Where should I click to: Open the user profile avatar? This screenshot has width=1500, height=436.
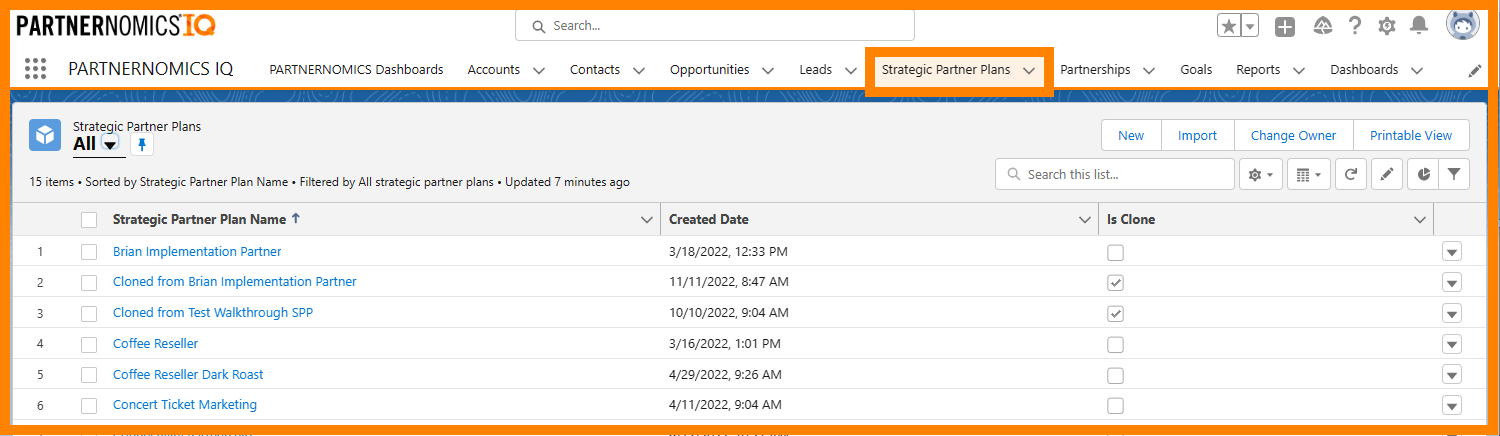click(1463, 24)
